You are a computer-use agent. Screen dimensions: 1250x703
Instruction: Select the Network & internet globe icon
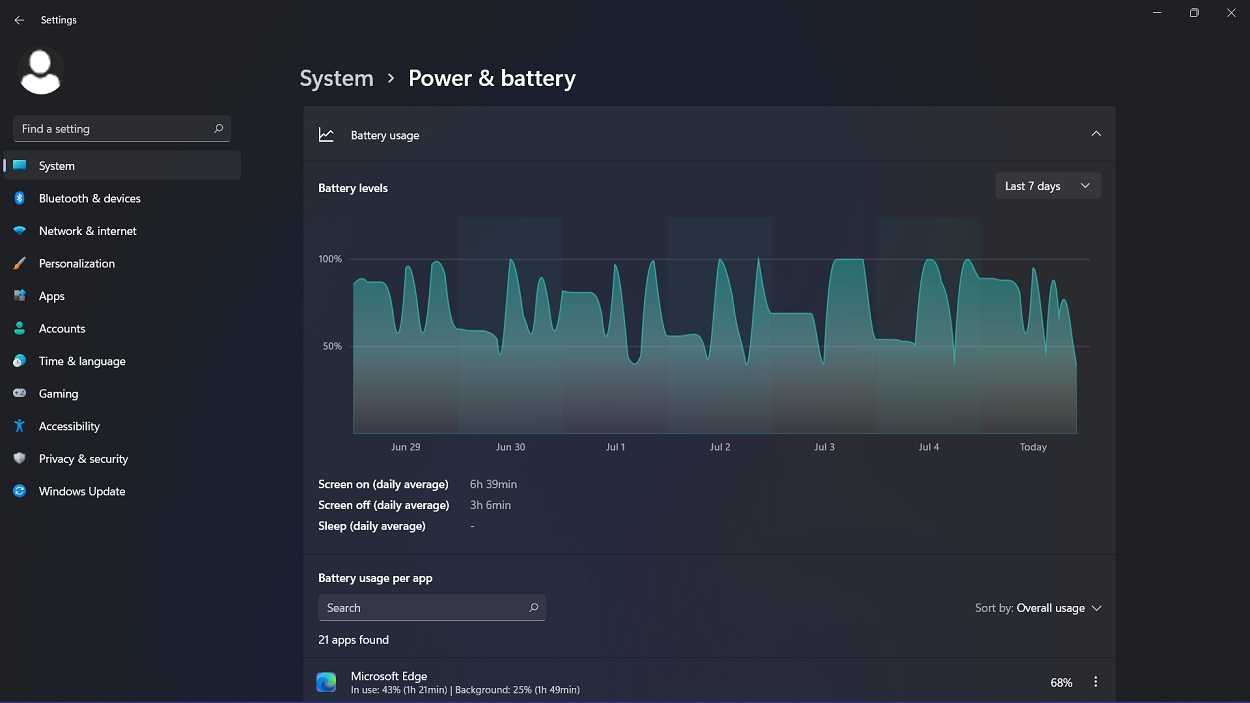pyautogui.click(x=20, y=230)
